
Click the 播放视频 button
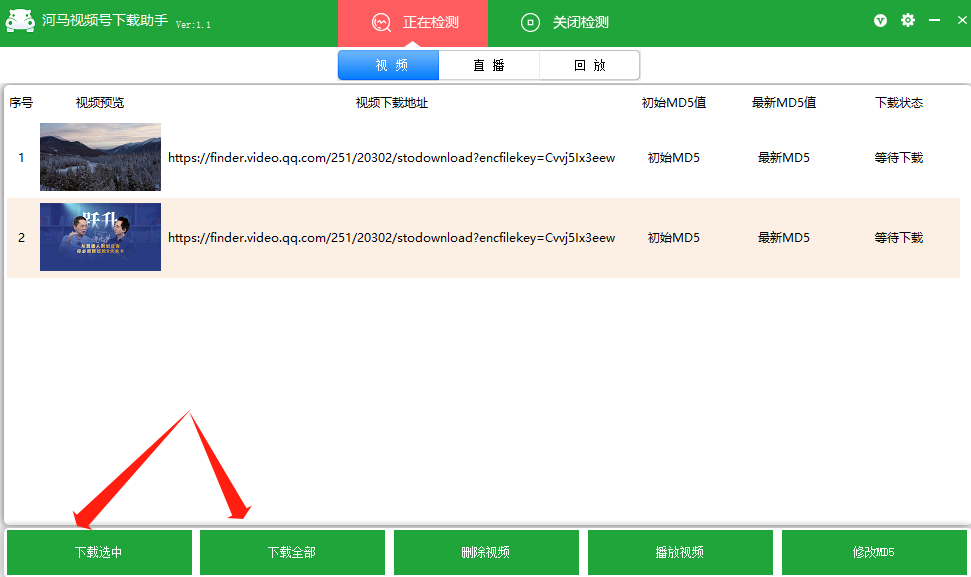click(680, 552)
